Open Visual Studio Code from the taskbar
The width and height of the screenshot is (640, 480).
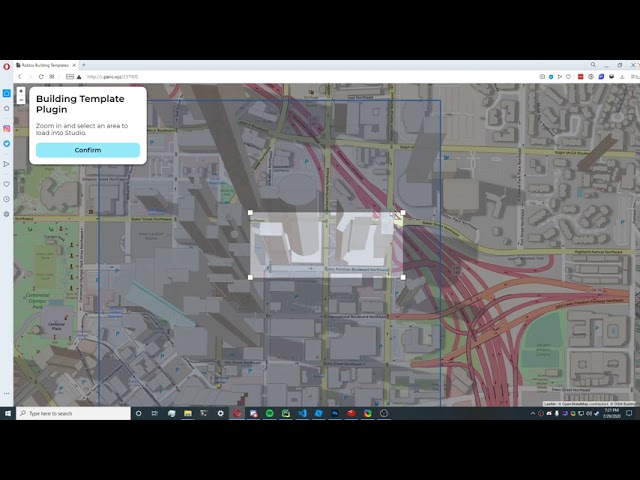302,413
